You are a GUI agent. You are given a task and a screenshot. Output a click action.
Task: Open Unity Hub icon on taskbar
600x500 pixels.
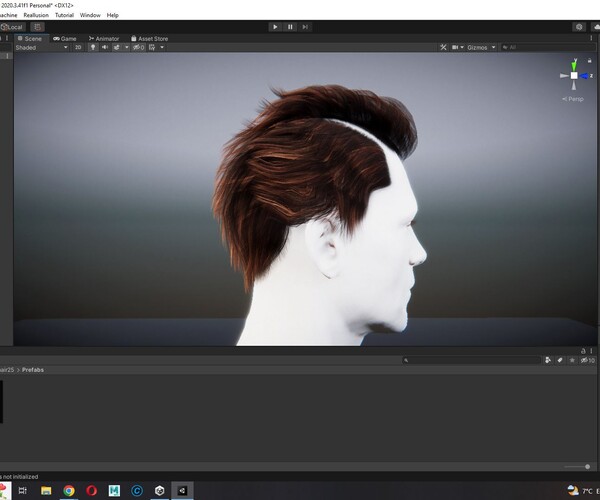pos(160,490)
